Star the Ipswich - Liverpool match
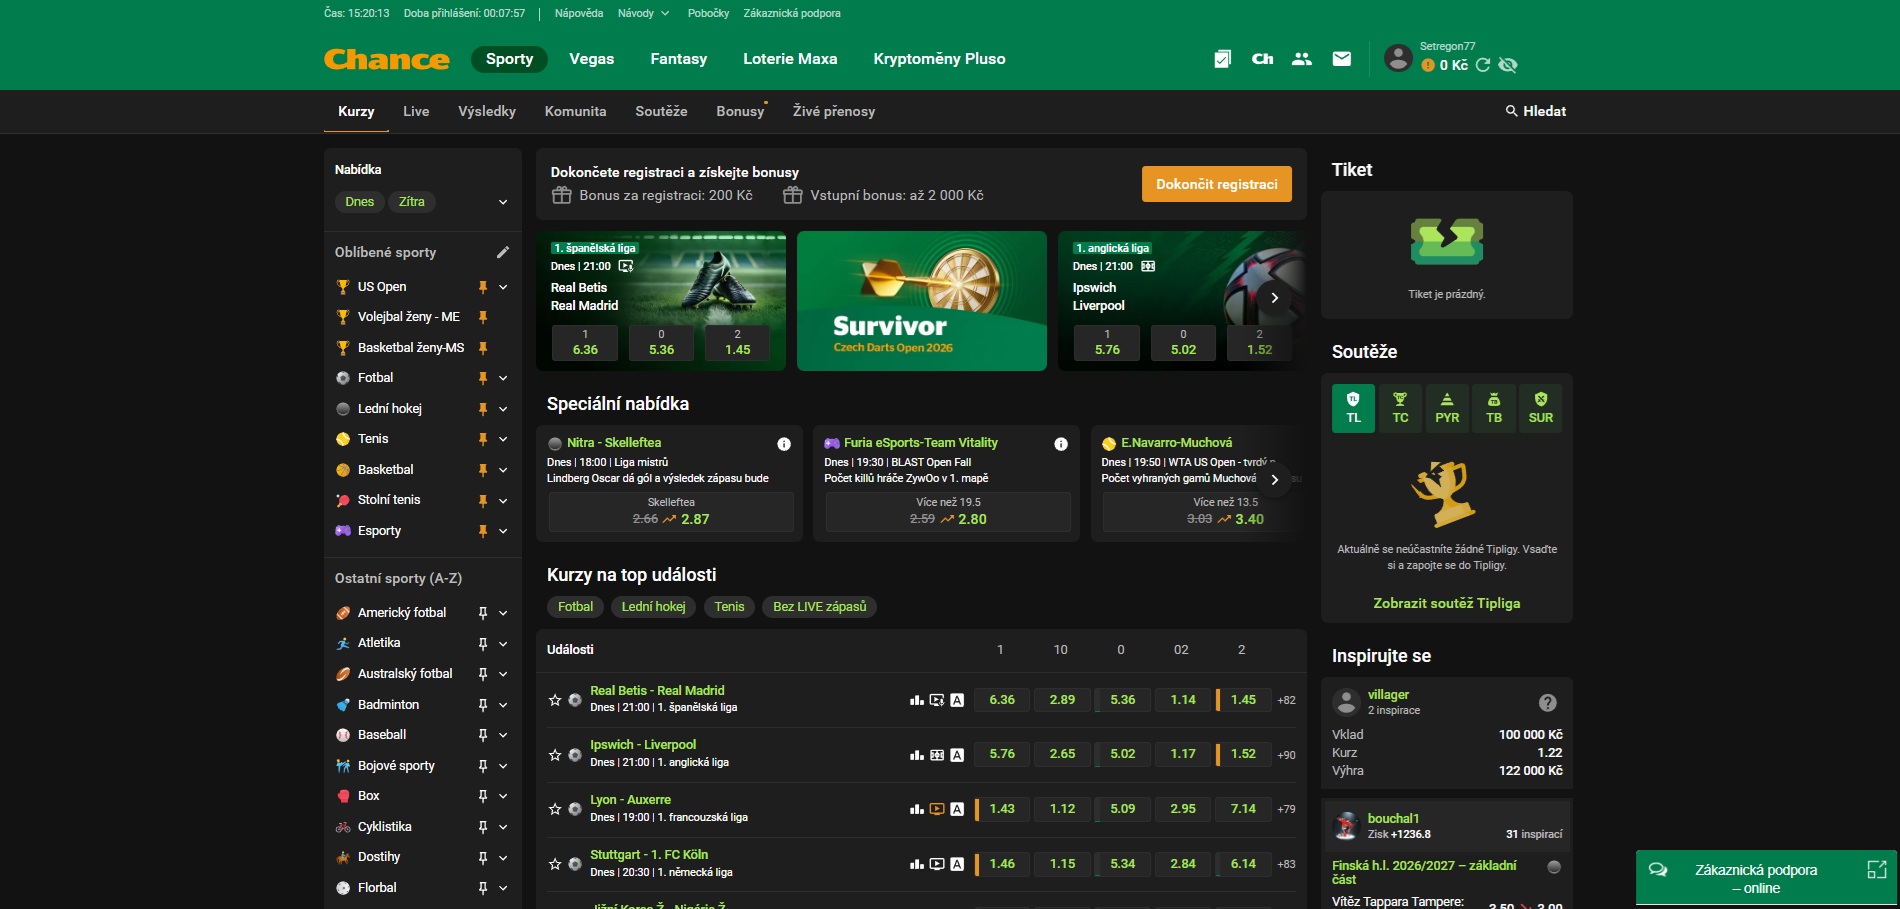 coord(555,755)
